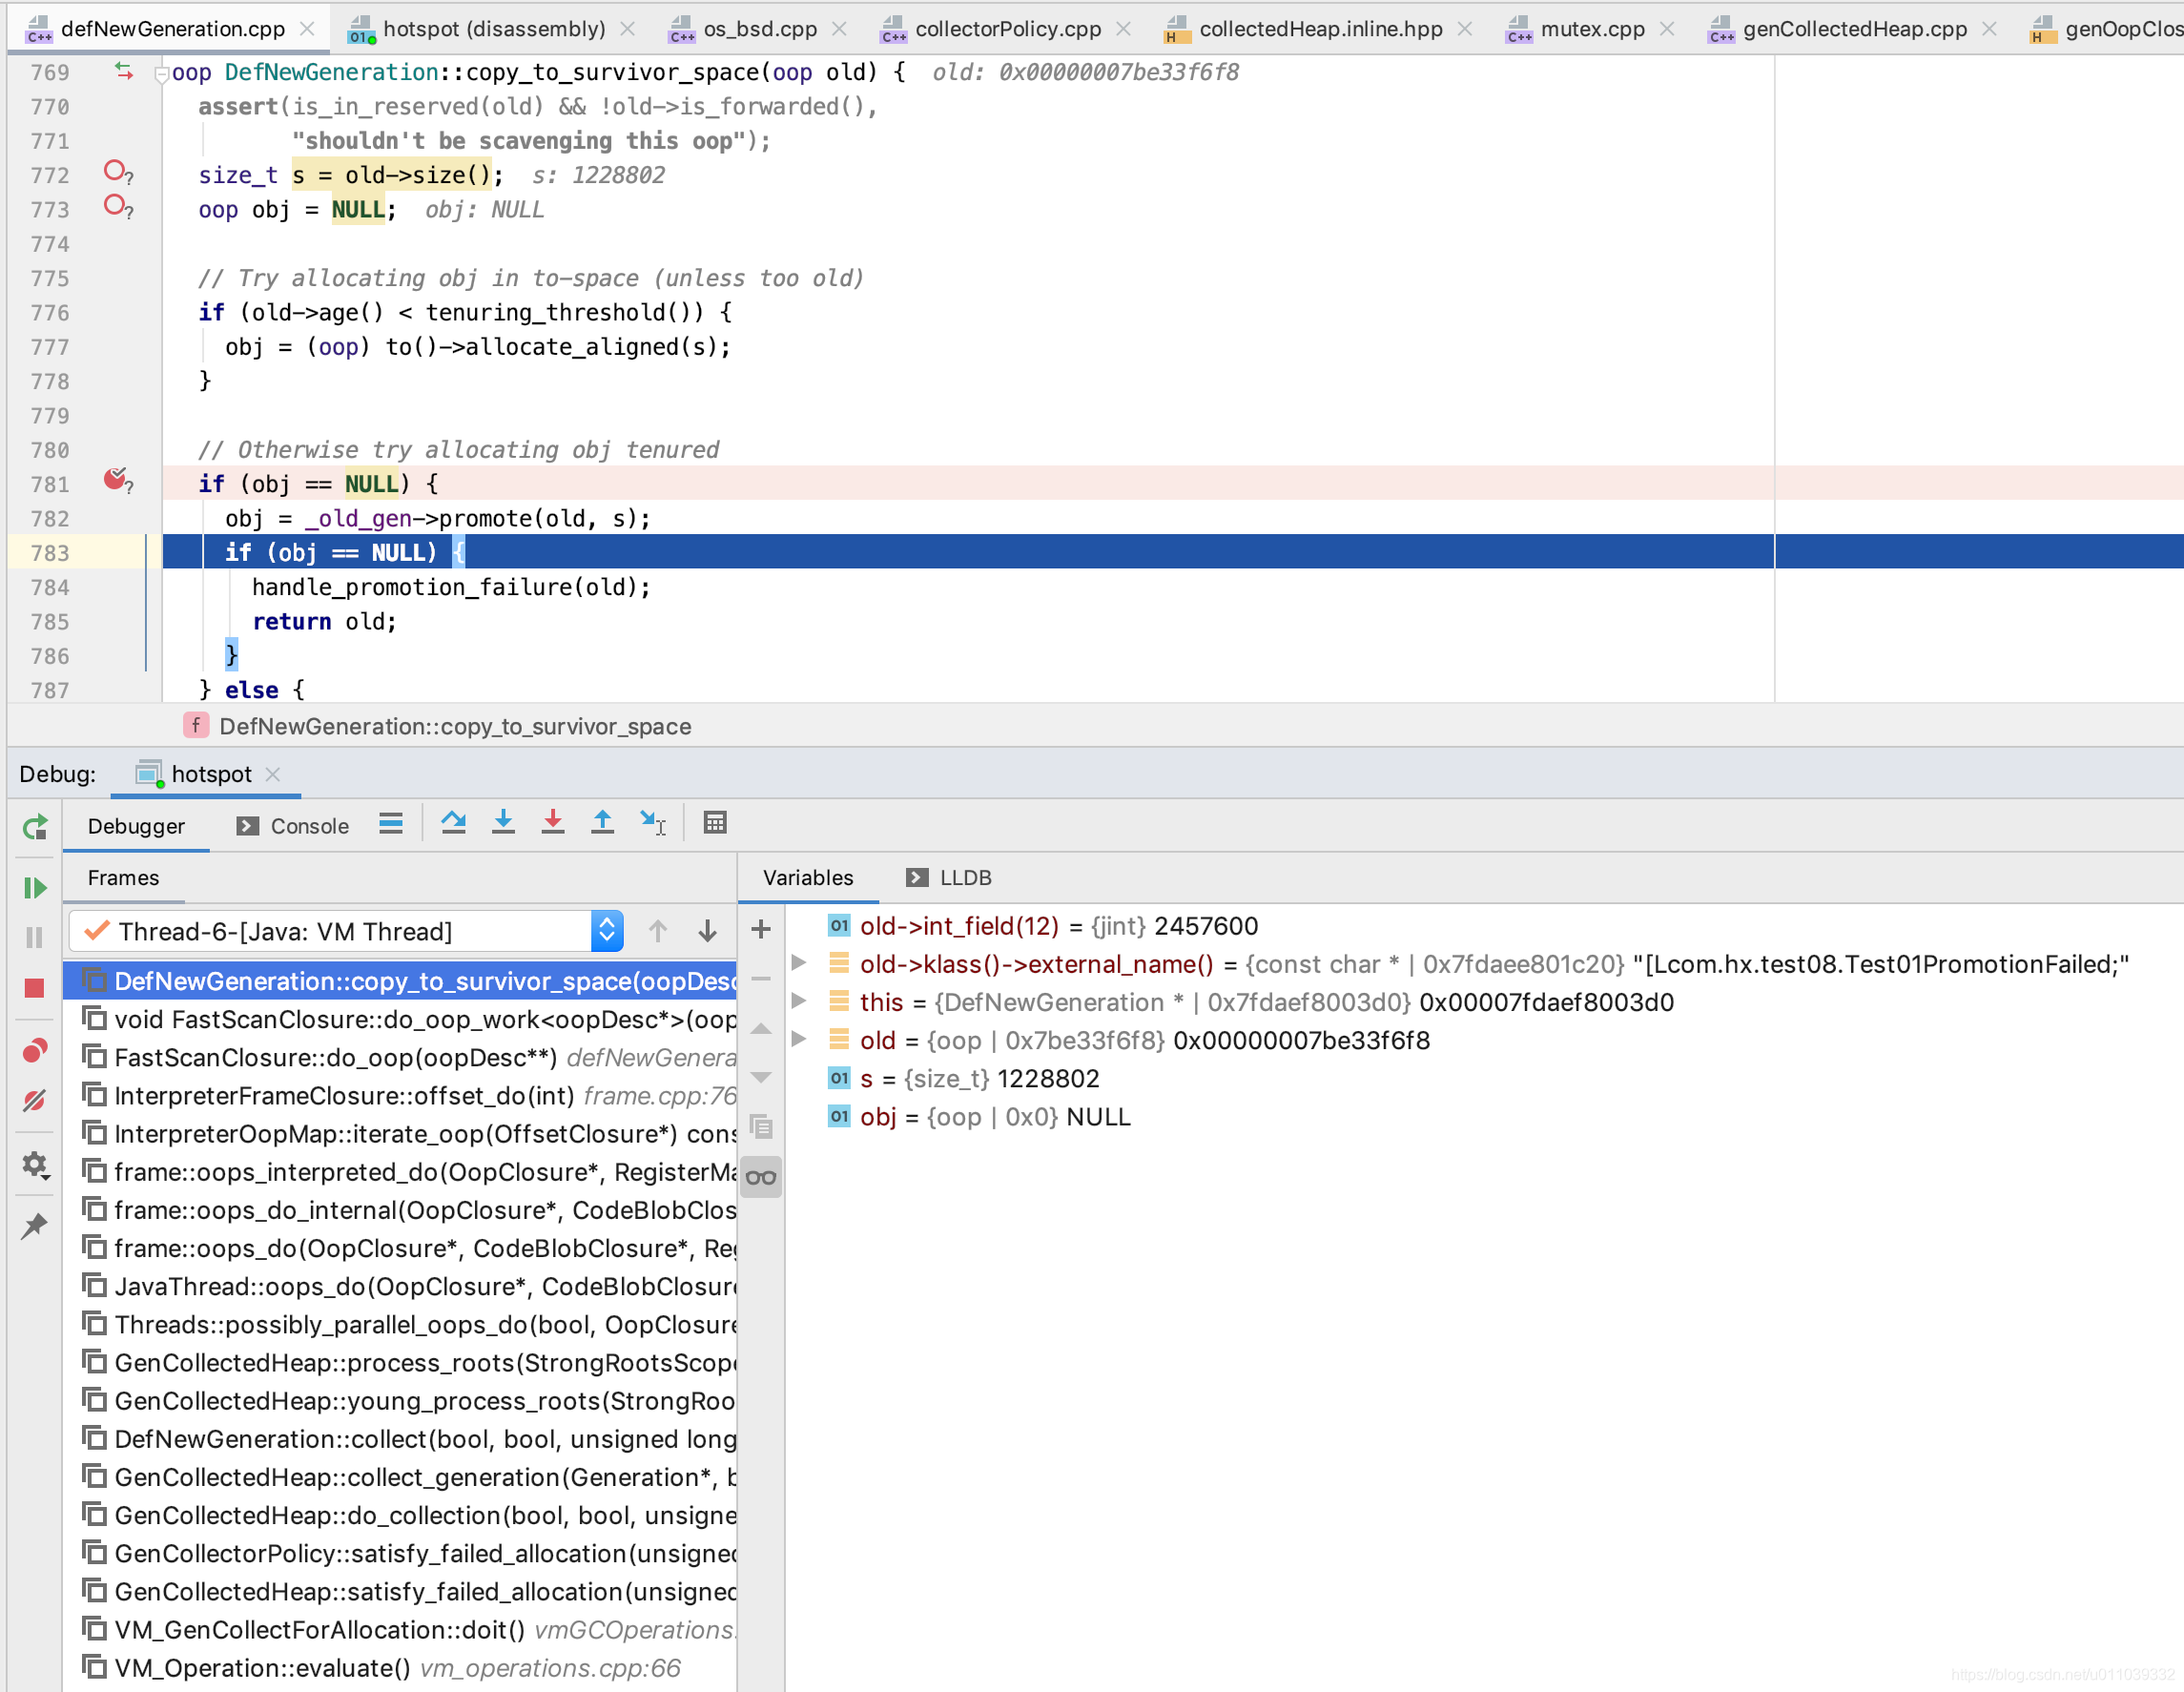Click the Run to Cursor icon

coord(652,823)
